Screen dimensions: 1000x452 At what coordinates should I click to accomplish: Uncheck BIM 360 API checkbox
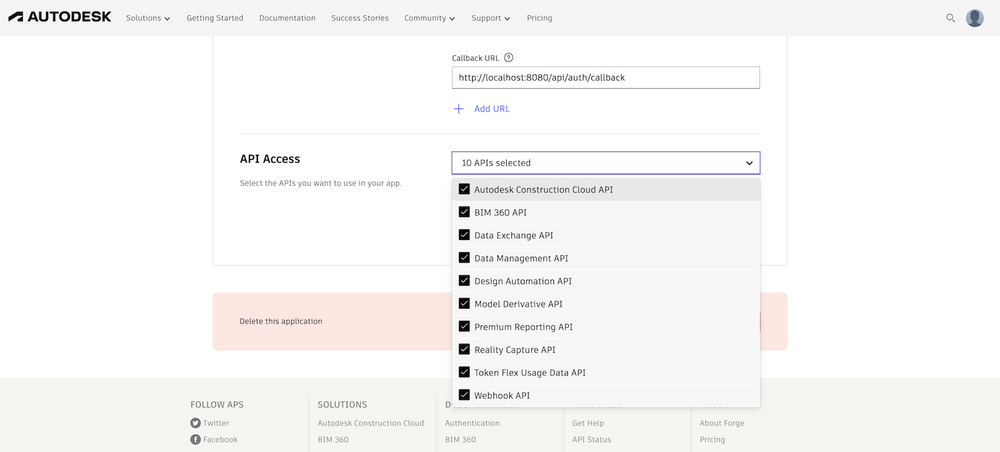coord(464,212)
